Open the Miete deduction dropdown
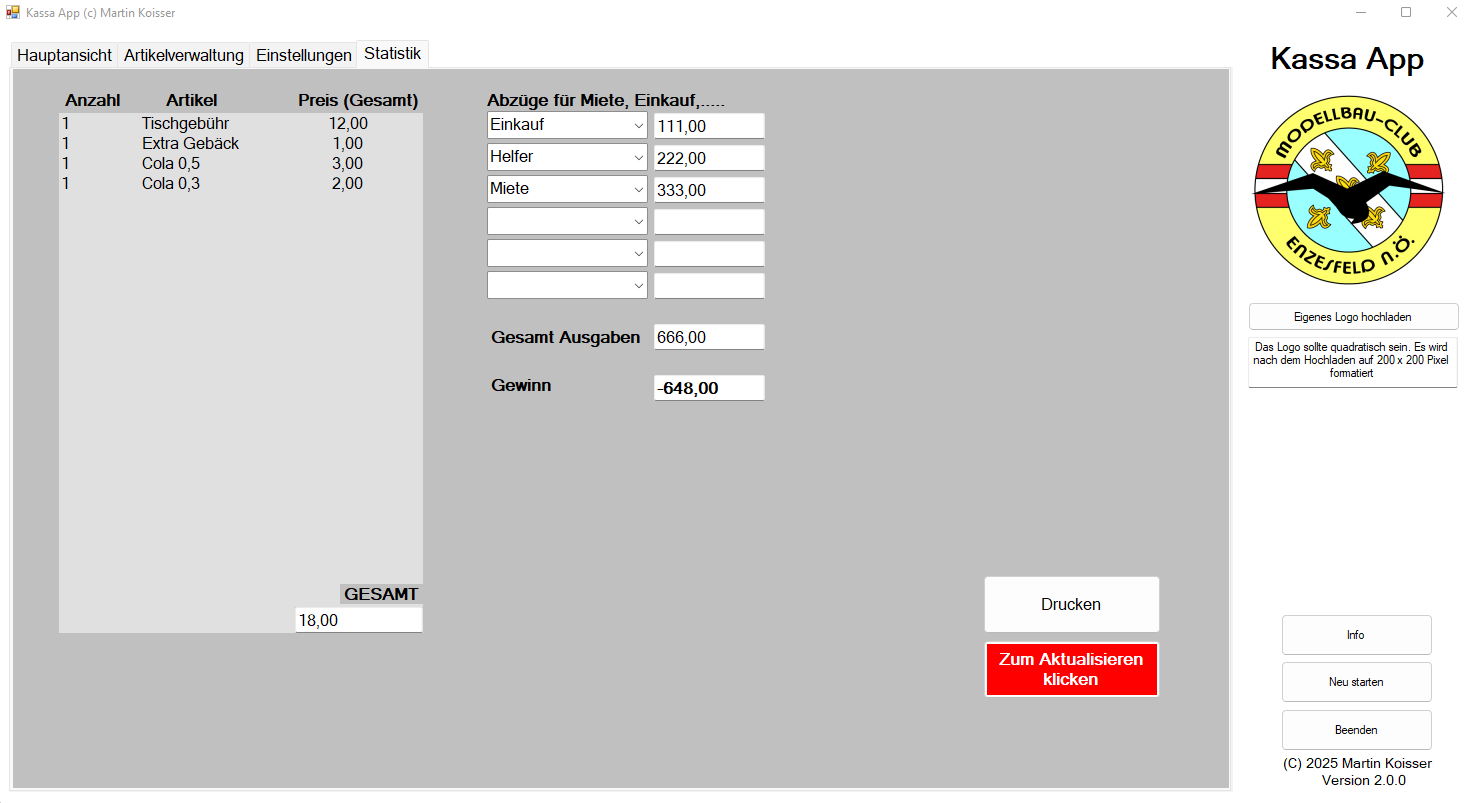Screen dimensions: 1471x803 (x=639, y=189)
